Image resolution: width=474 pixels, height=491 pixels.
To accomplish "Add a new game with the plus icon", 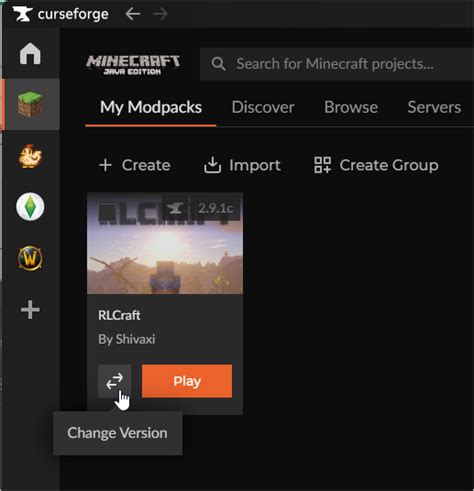I will click(30, 310).
